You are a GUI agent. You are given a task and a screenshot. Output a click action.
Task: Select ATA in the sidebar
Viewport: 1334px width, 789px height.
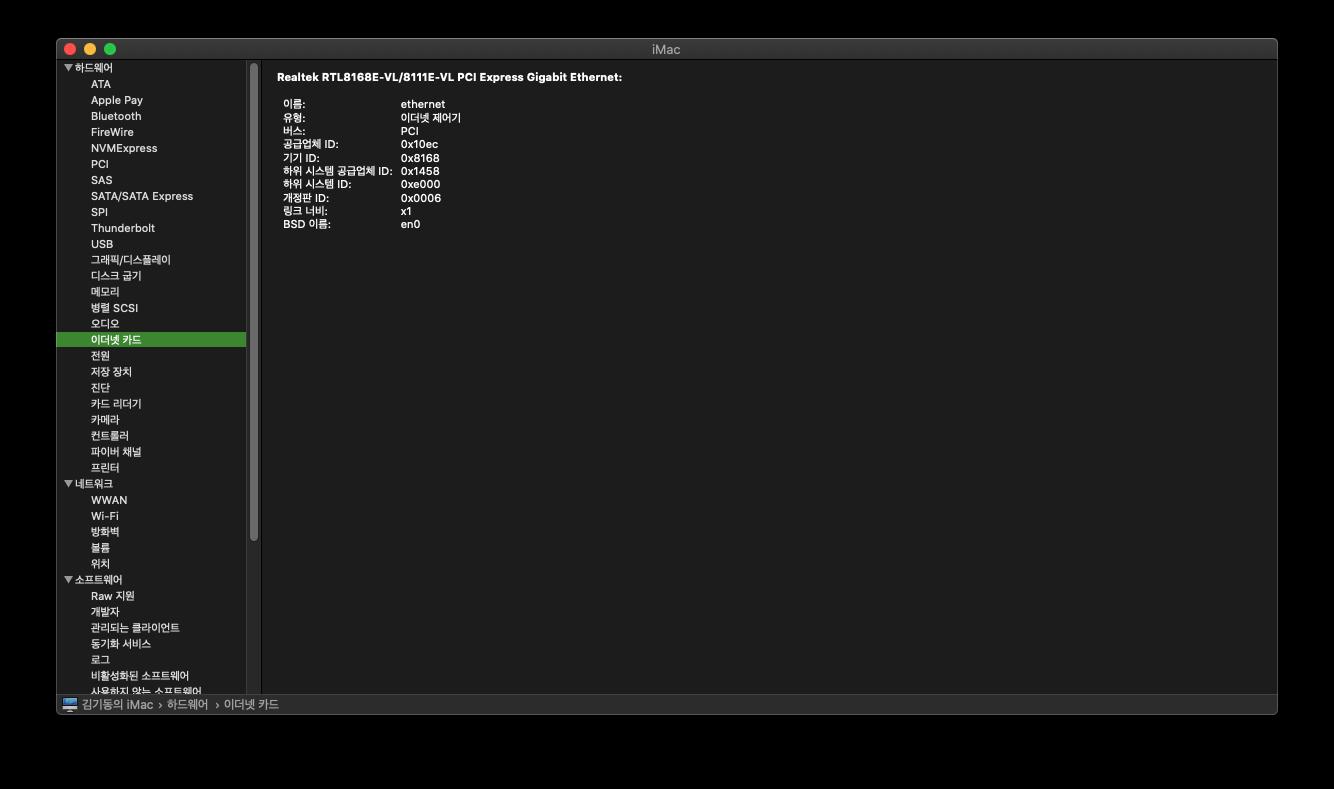(101, 84)
